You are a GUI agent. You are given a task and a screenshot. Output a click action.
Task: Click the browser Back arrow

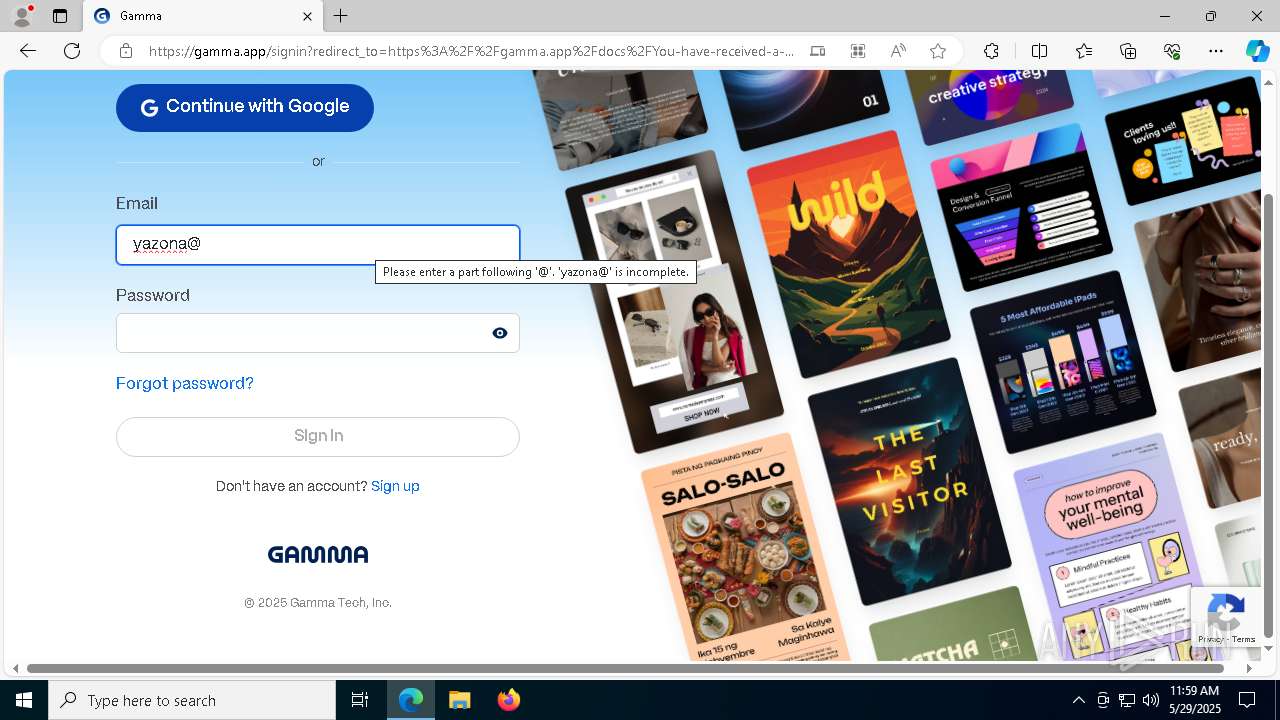[x=28, y=51]
